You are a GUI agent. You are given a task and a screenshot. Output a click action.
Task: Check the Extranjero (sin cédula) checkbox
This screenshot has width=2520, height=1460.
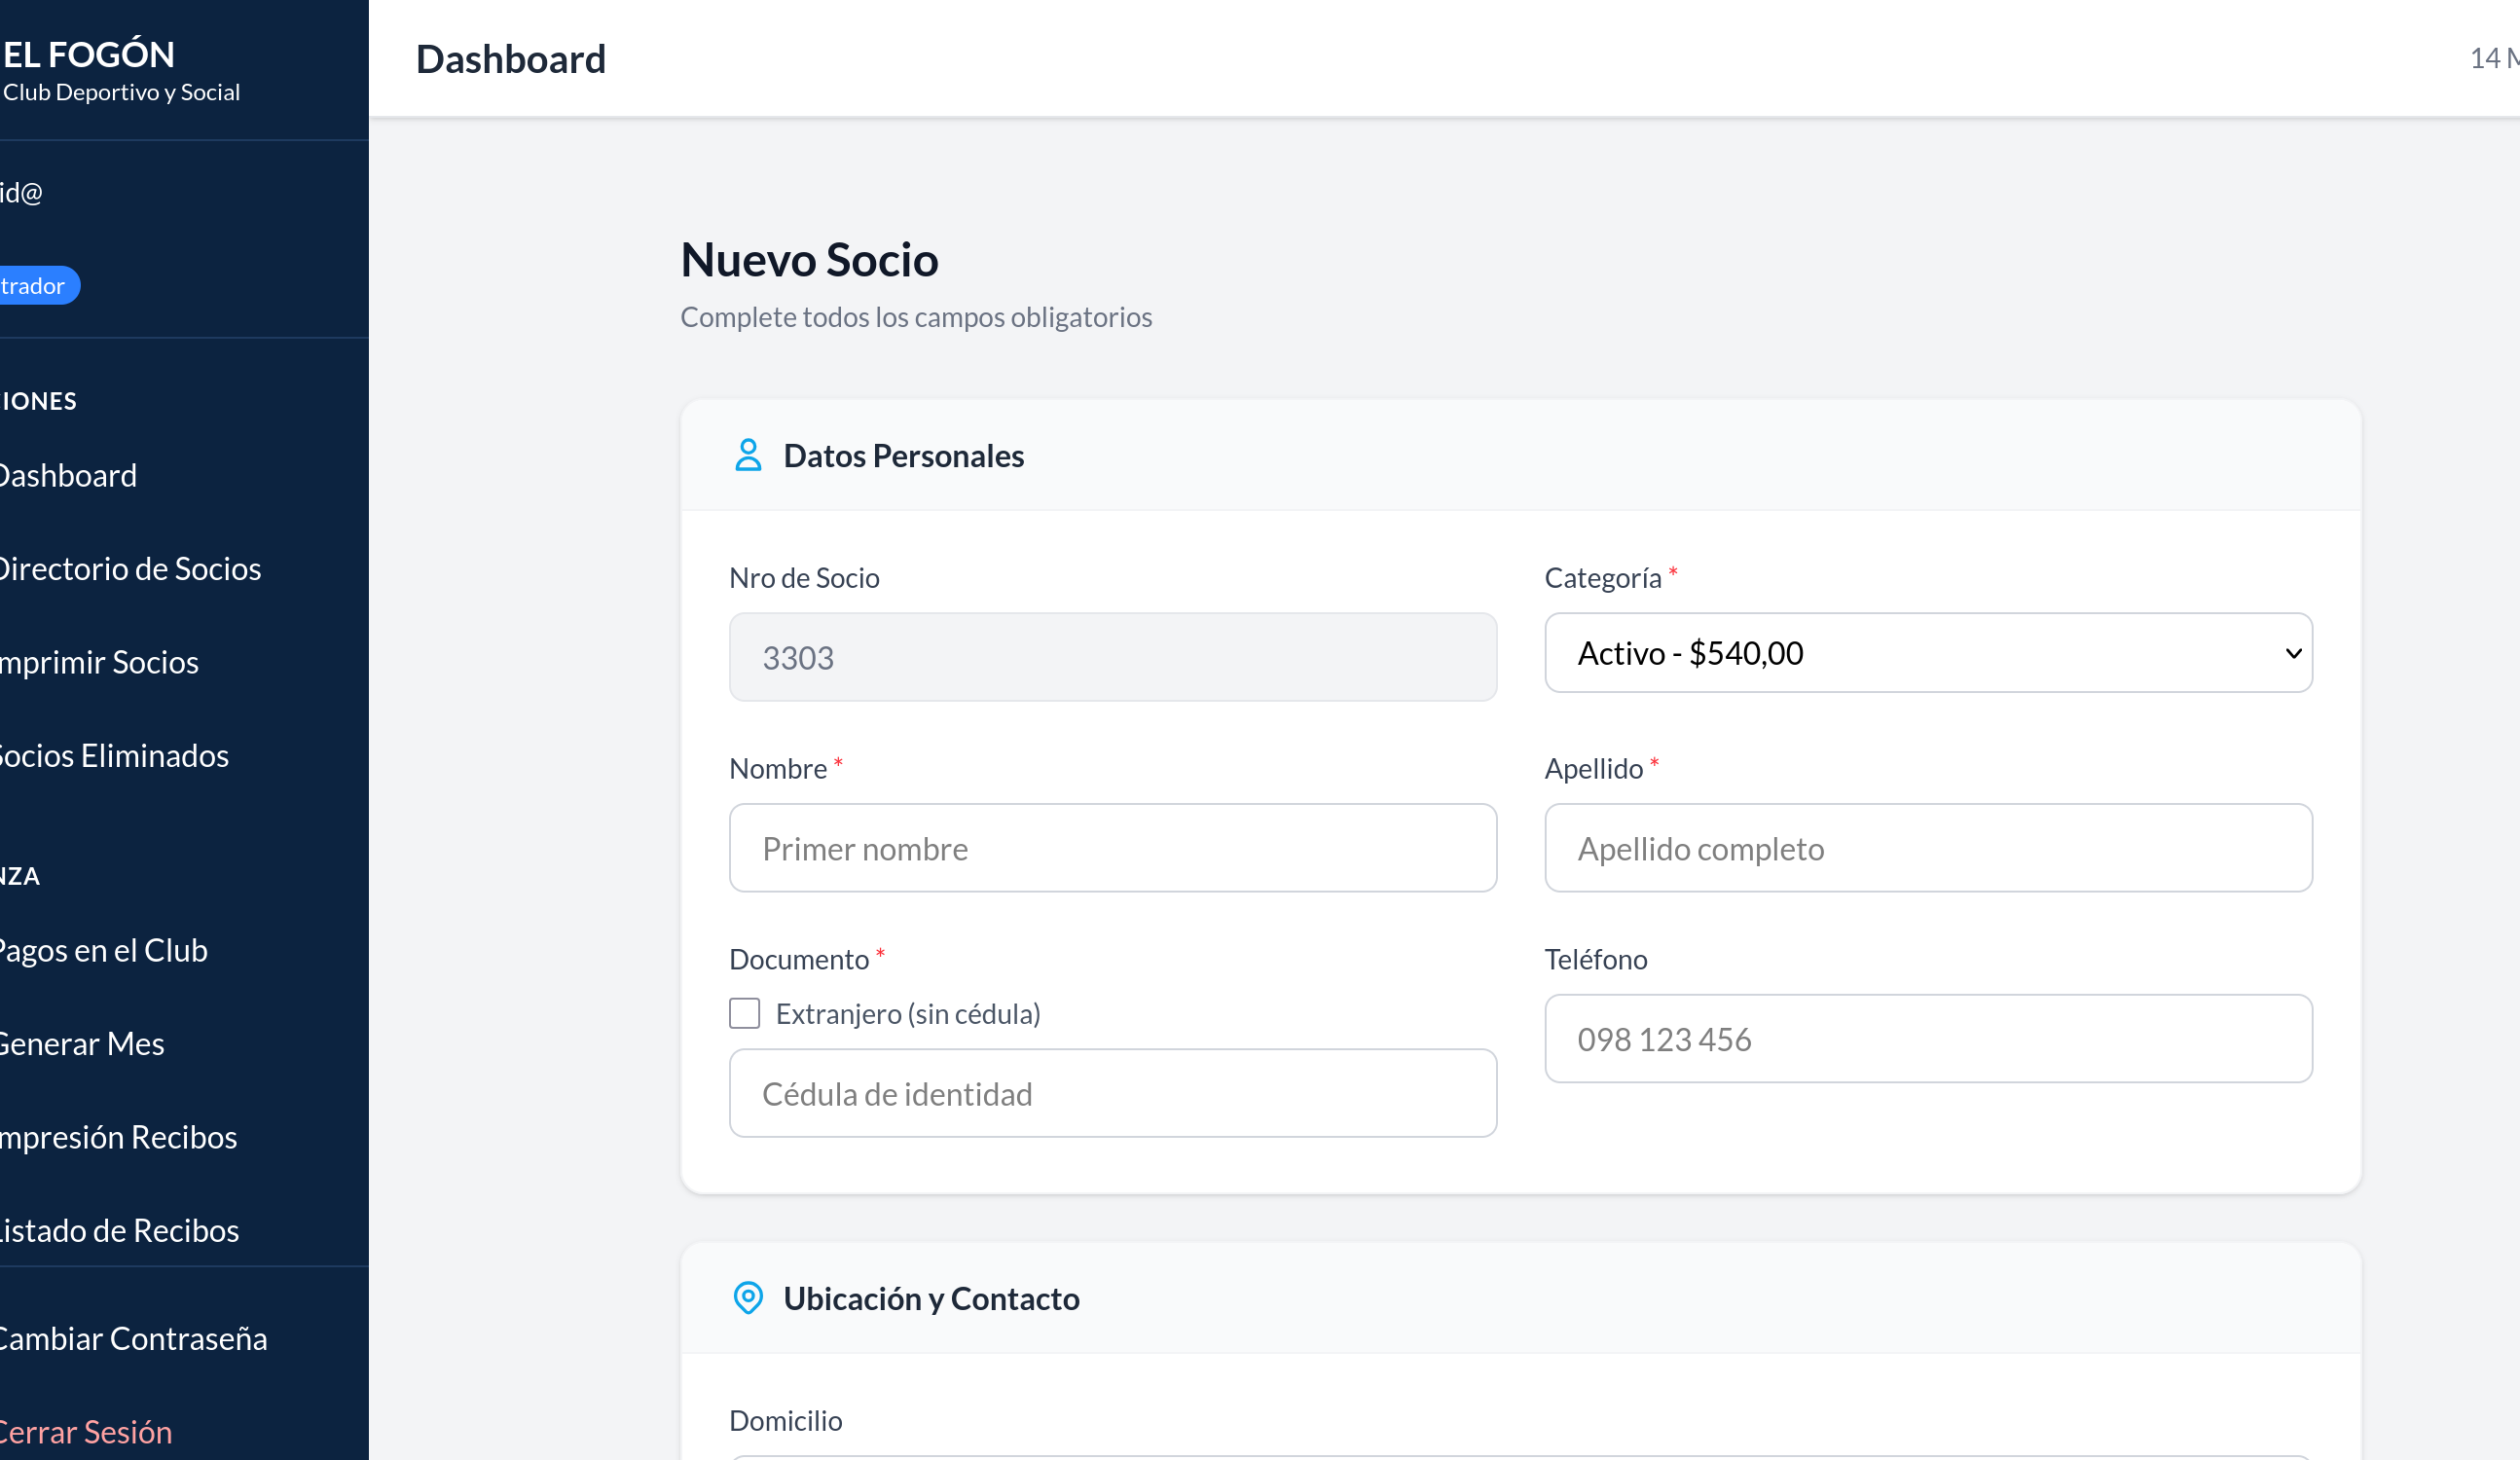click(744, 1013)
